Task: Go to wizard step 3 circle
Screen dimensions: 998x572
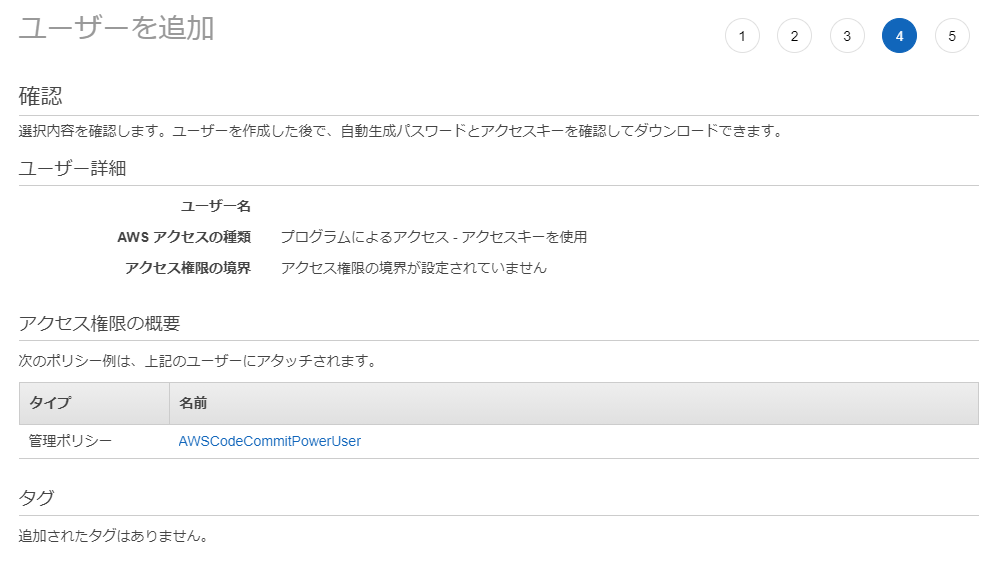Action: pos(847,36)
